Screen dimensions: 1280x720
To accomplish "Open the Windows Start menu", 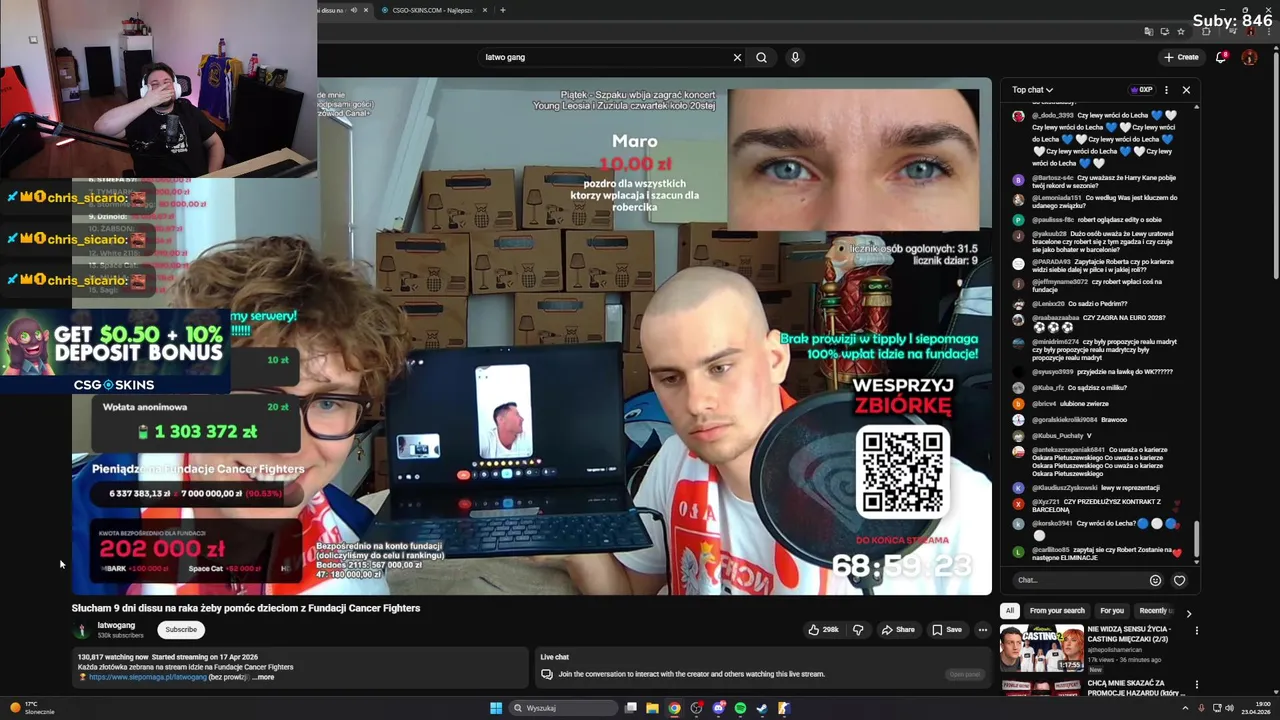I will coord(495,708).
